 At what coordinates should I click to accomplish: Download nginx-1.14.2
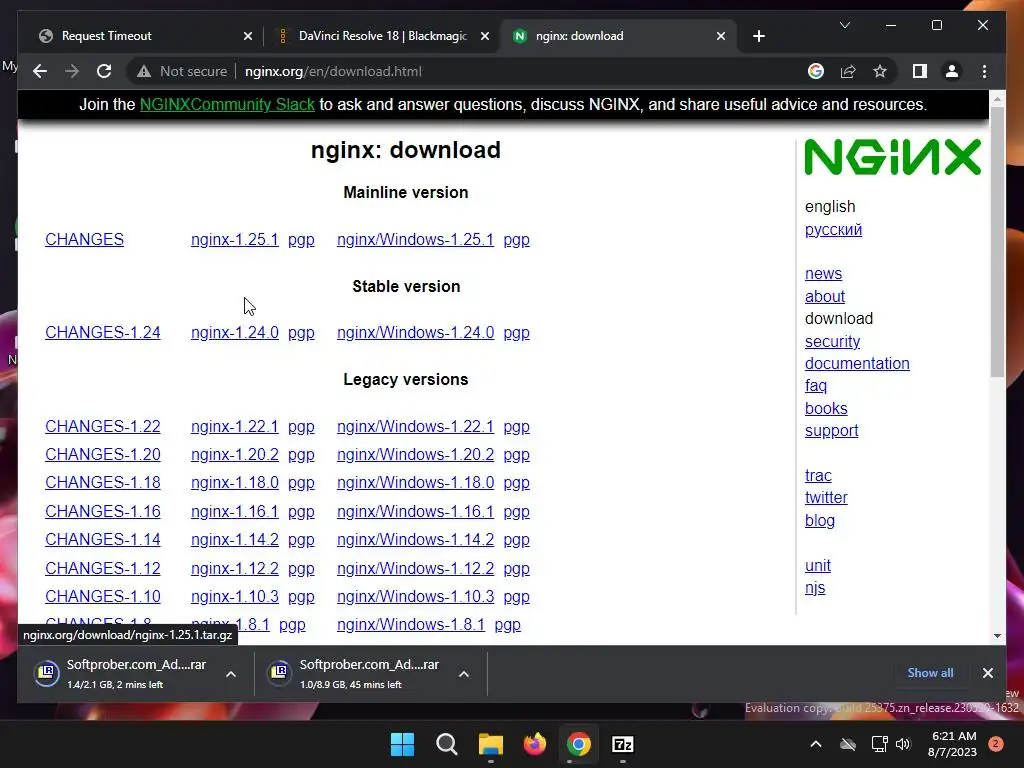click(x=234, y=539)
